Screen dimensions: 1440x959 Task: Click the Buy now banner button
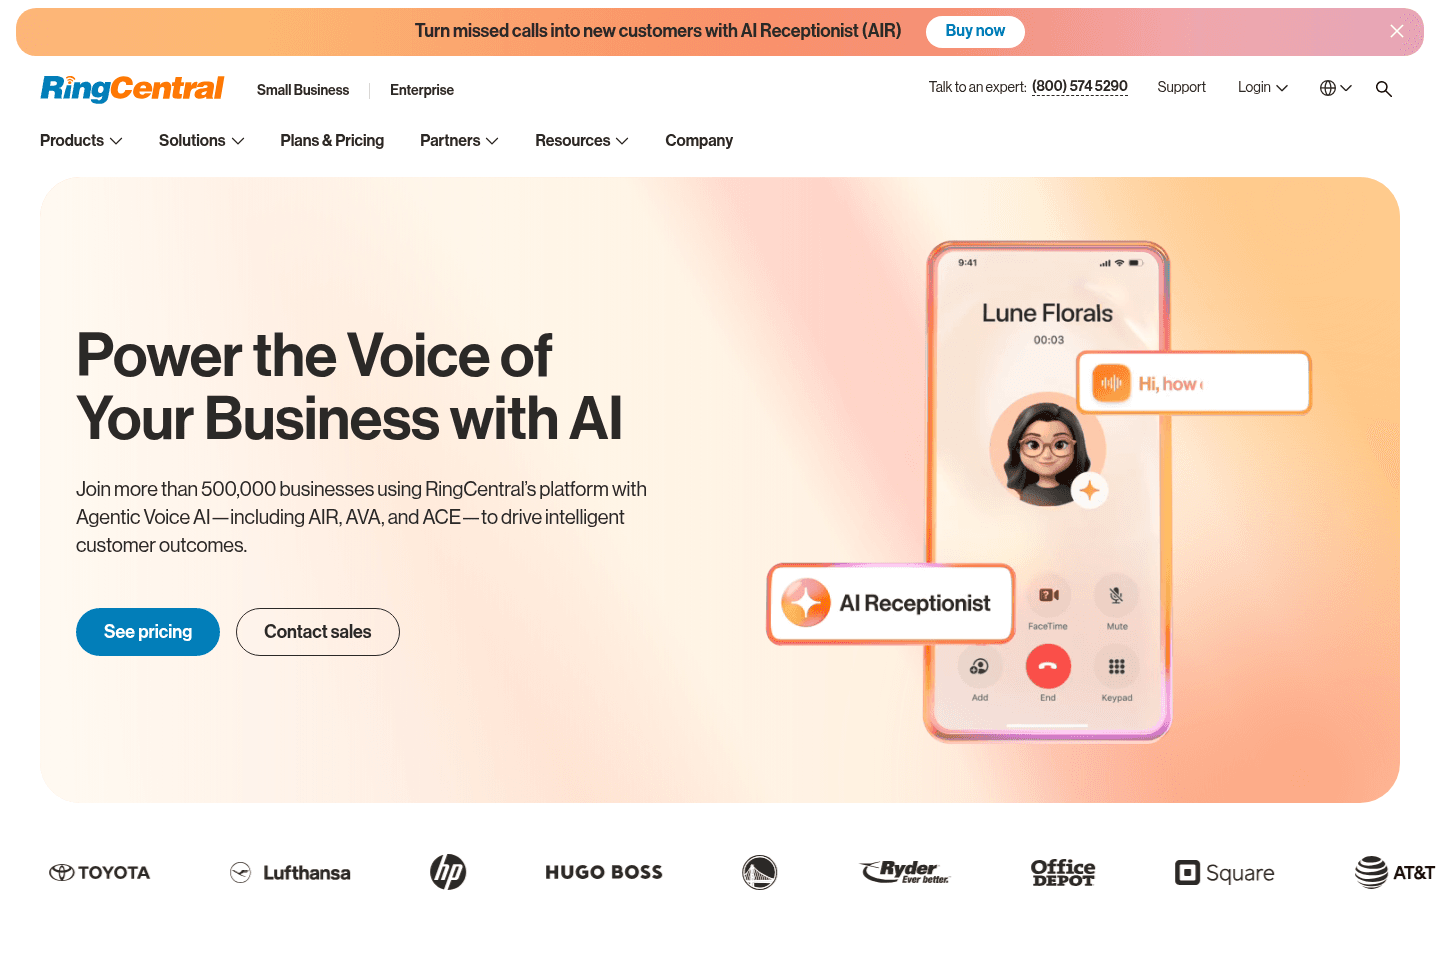click(x=975, y=31)
